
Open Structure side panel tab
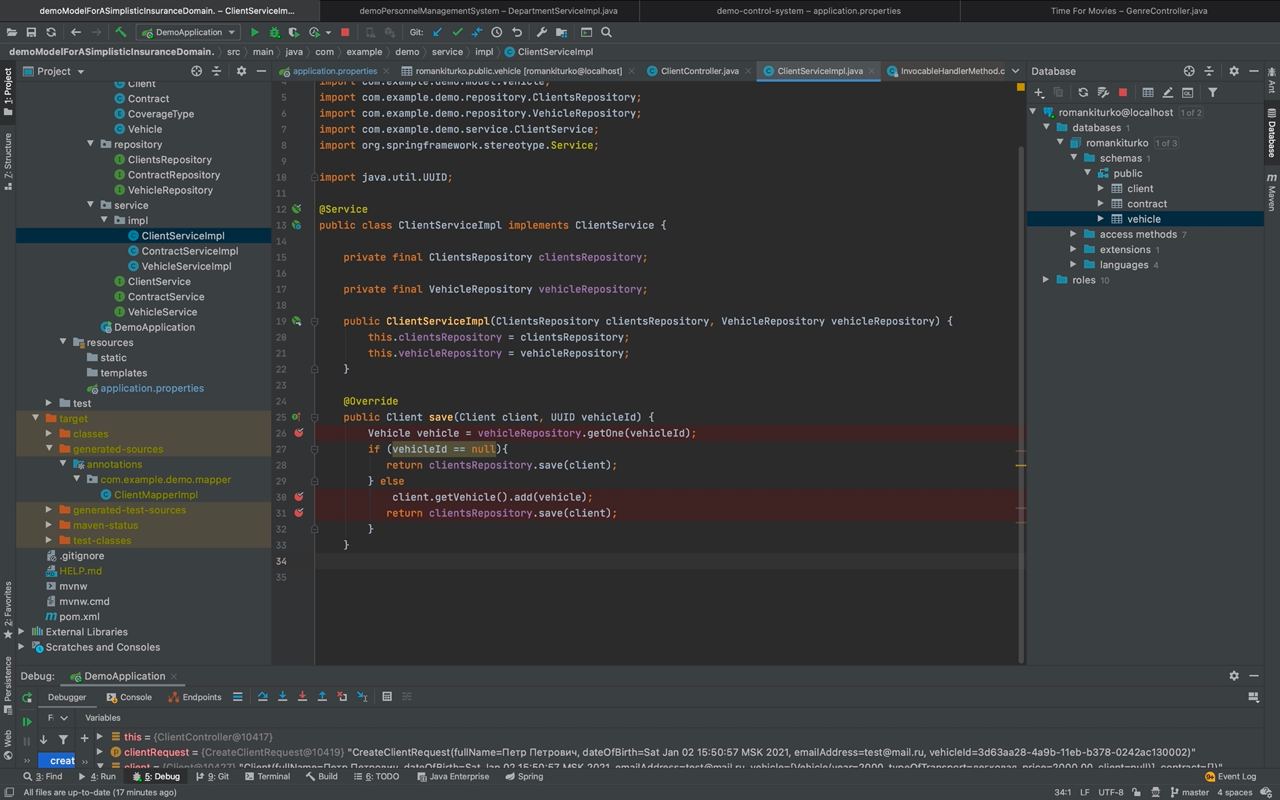coord(8,160)
